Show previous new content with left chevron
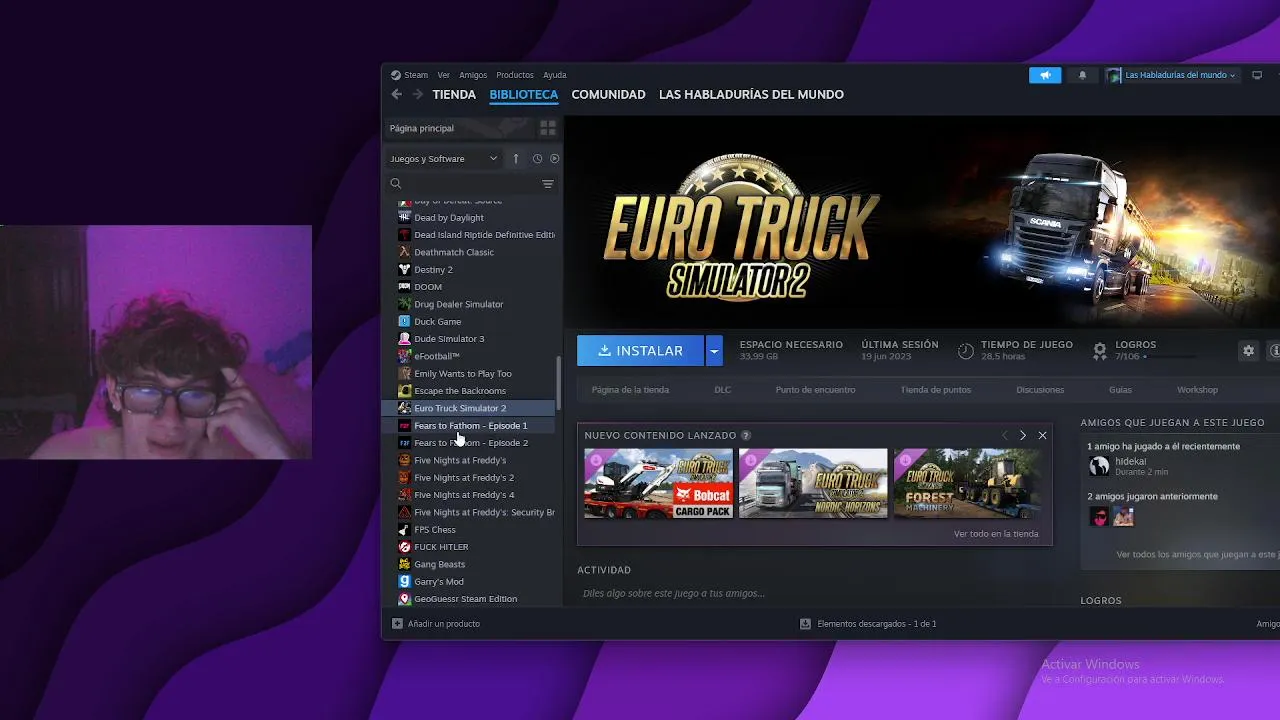This screenshot has width=1280, height=720. [x=1005, y=436]
